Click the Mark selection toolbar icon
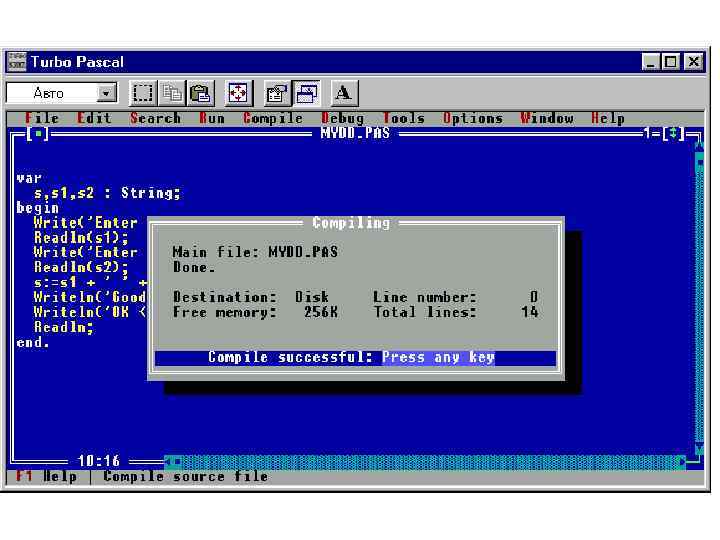The width and height of the screenshot is (720, 540). click(143, 93)
